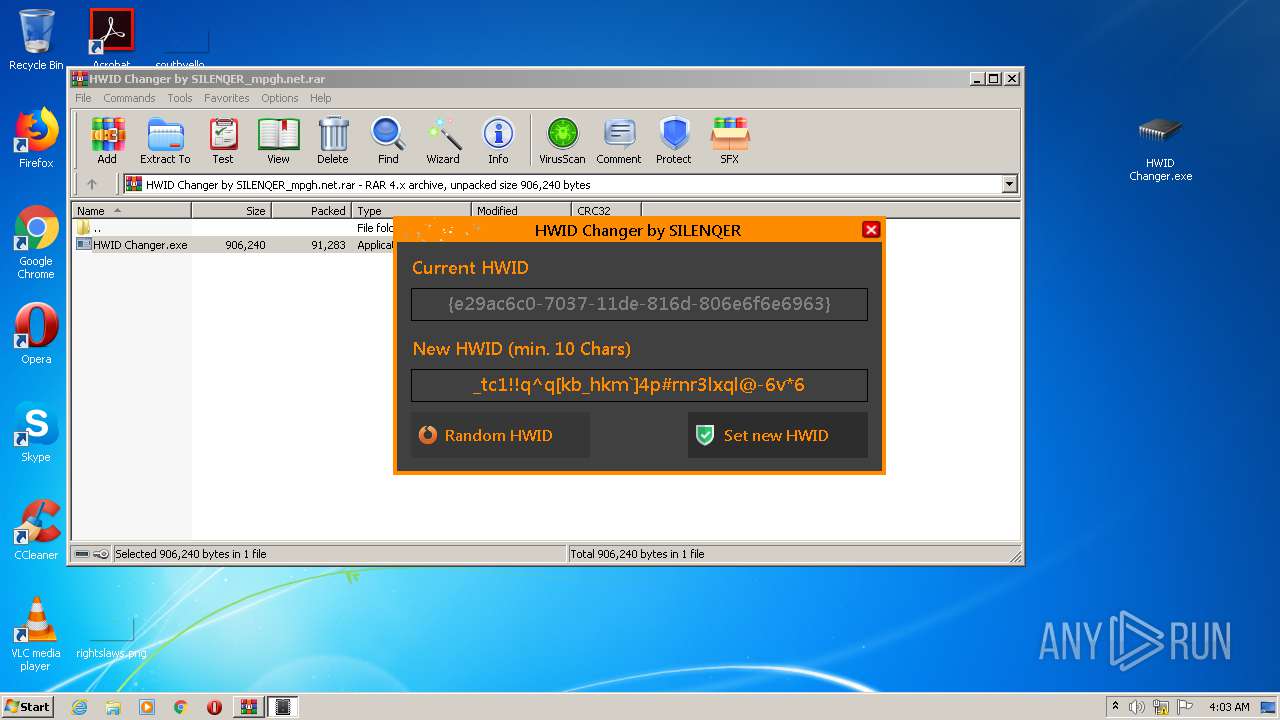
Task: Sort file list by Name column
Action: 131,210
